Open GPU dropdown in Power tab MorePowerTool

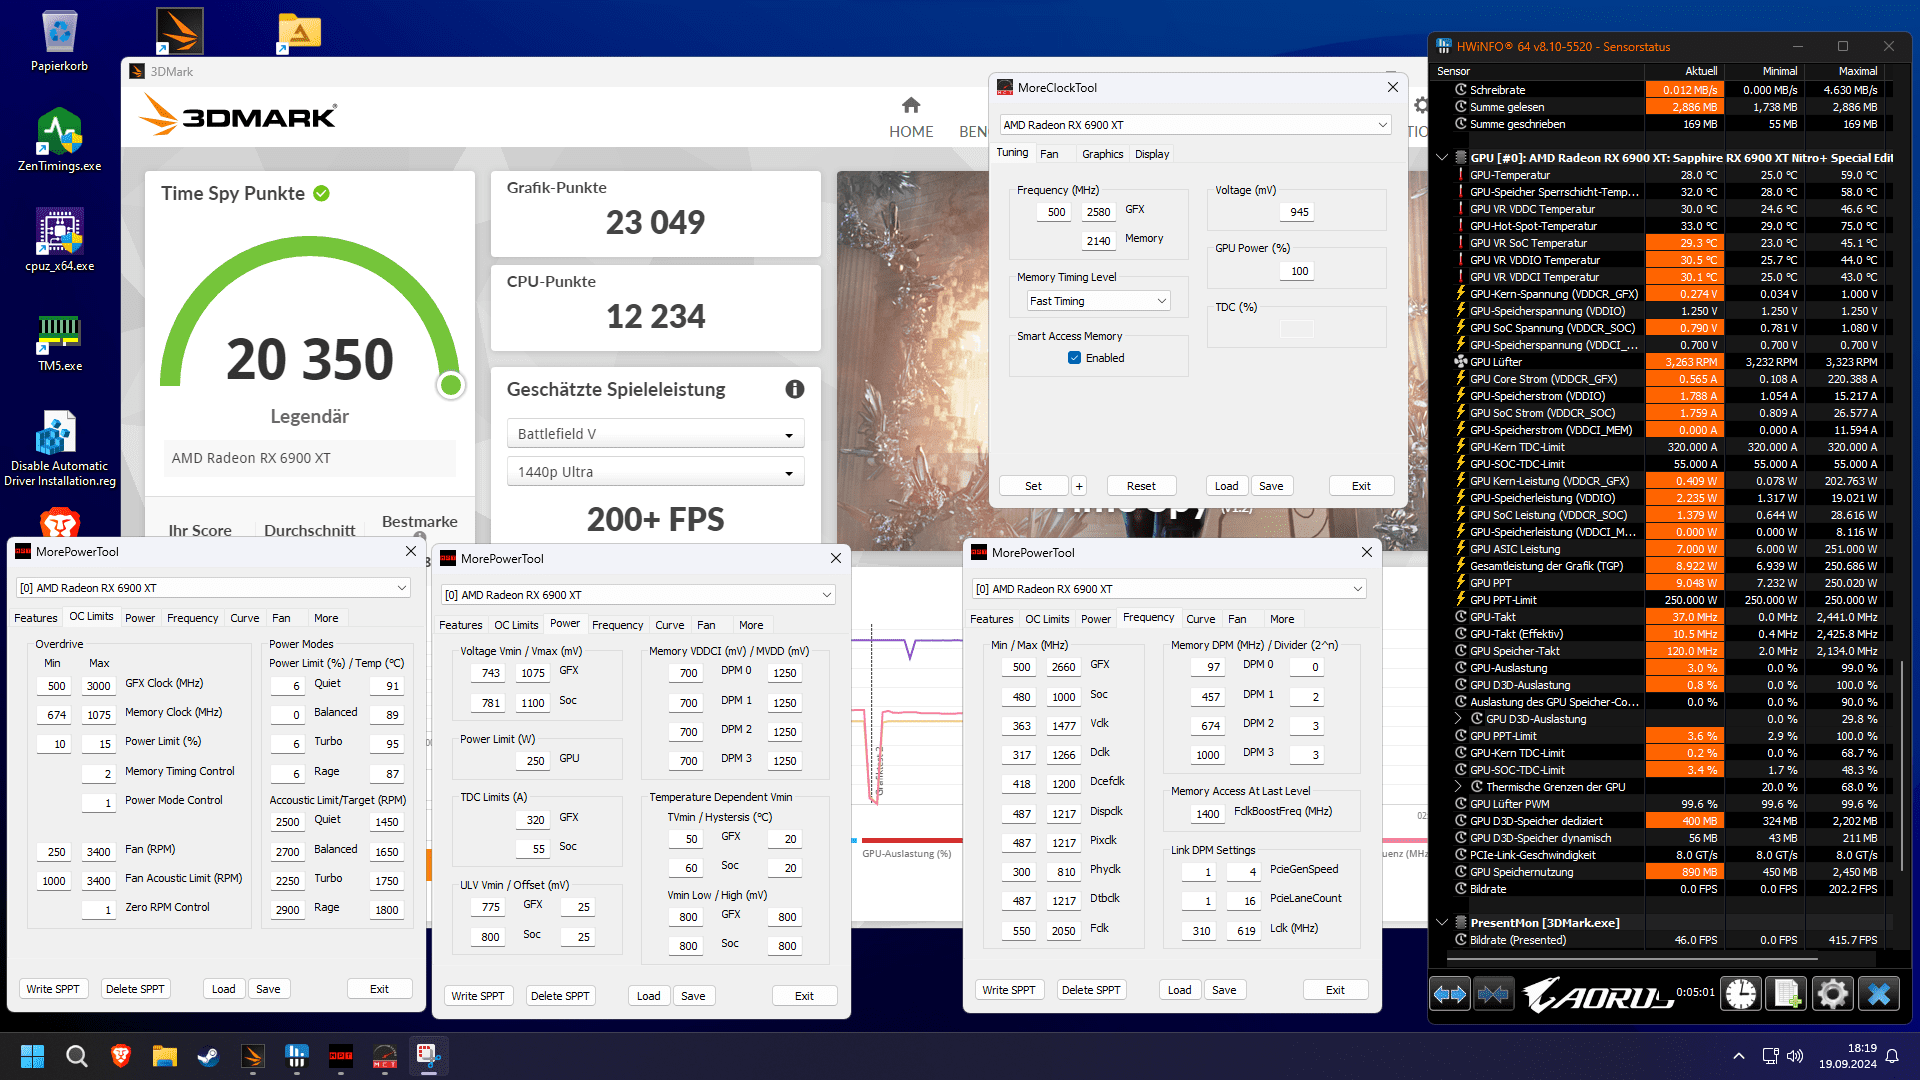tap(638, 595)
